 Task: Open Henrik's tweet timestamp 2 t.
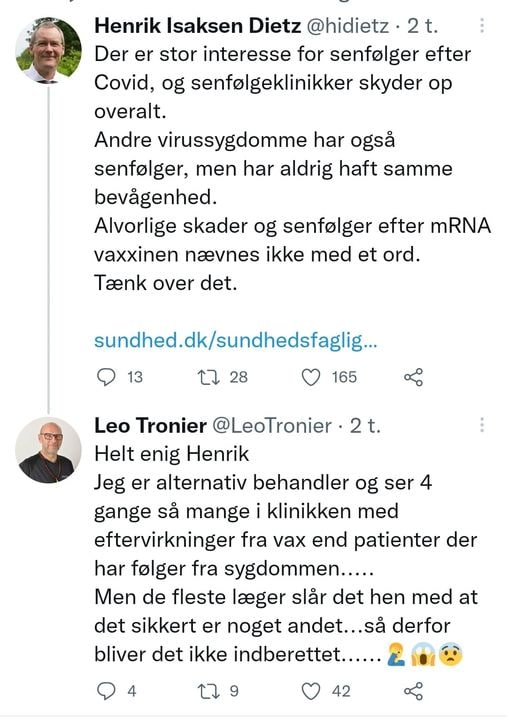click(x=422, y=26)
